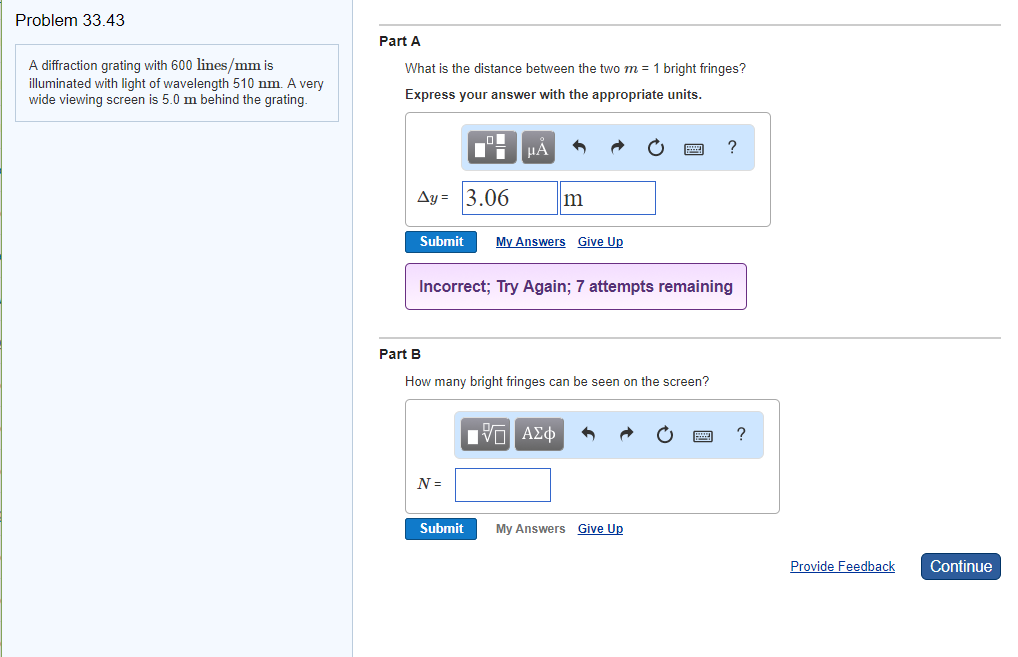Undo last entry in Part A
The width and height of the screenshot is (1018, 657).
click(579, 149)
